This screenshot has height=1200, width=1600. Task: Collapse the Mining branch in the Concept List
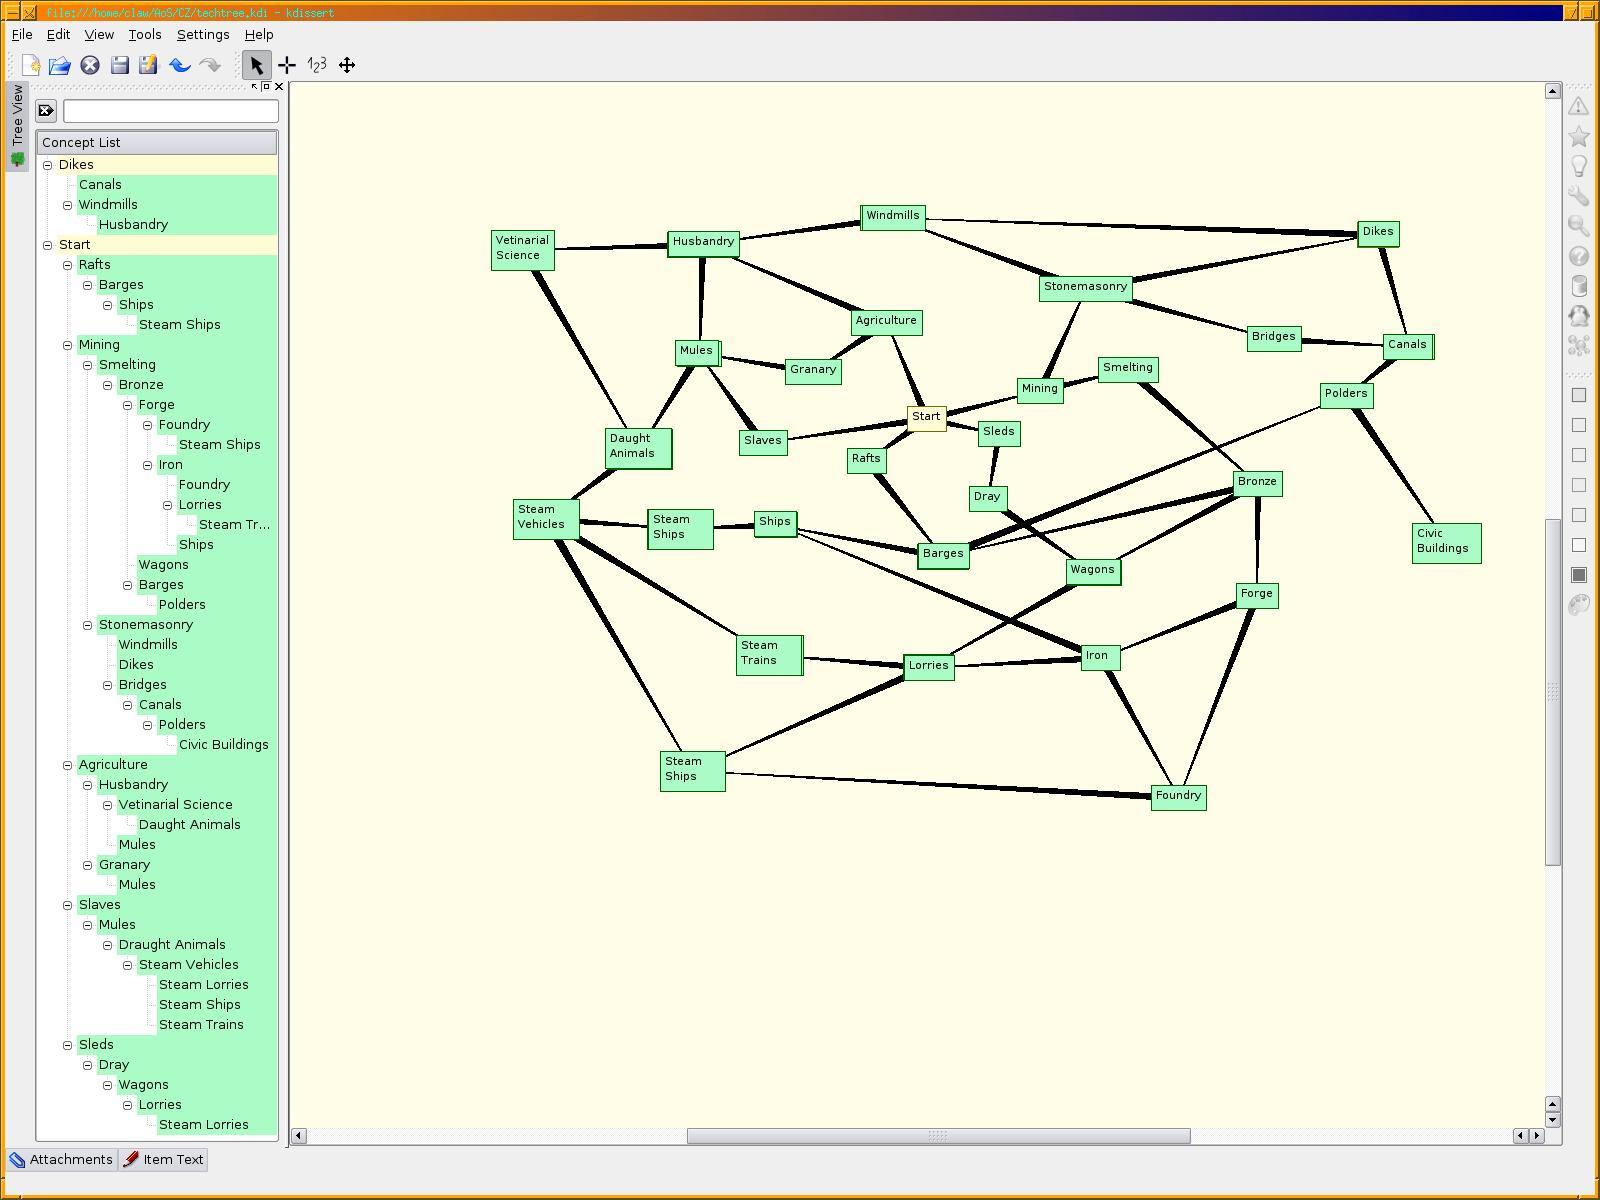tap(68, 345)
